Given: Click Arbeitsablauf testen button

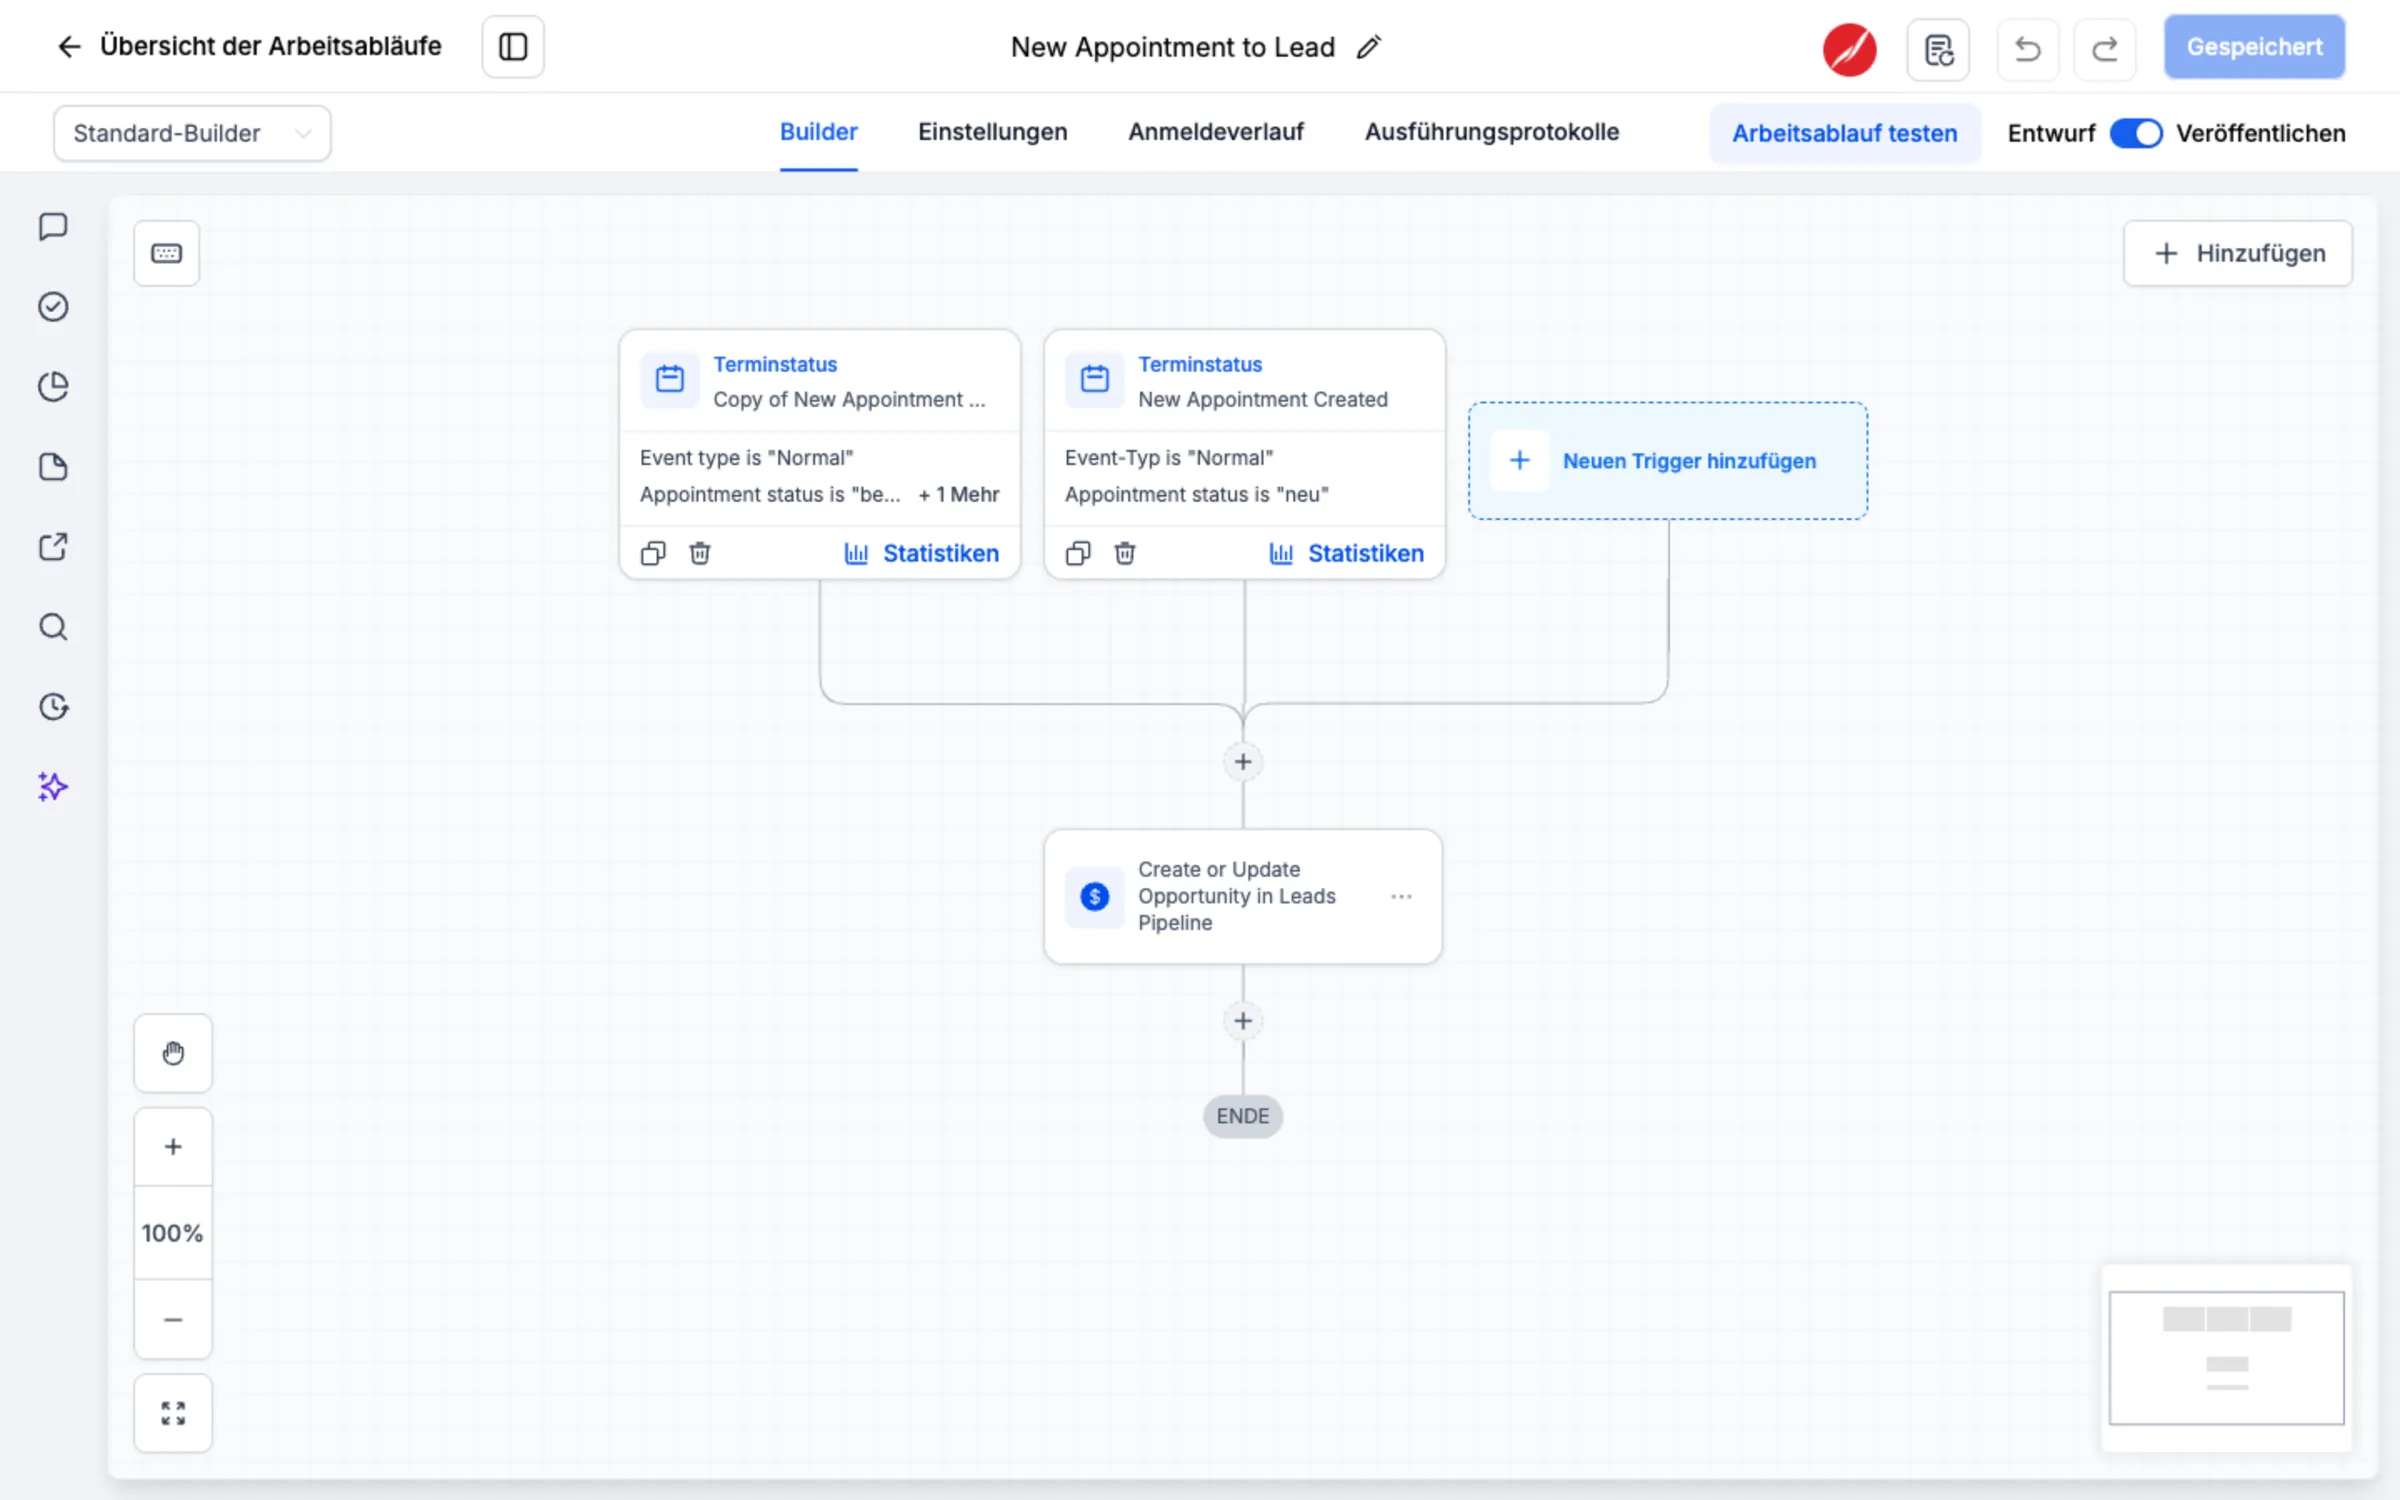Looking at the screenshot, I should coord(1844,133).
